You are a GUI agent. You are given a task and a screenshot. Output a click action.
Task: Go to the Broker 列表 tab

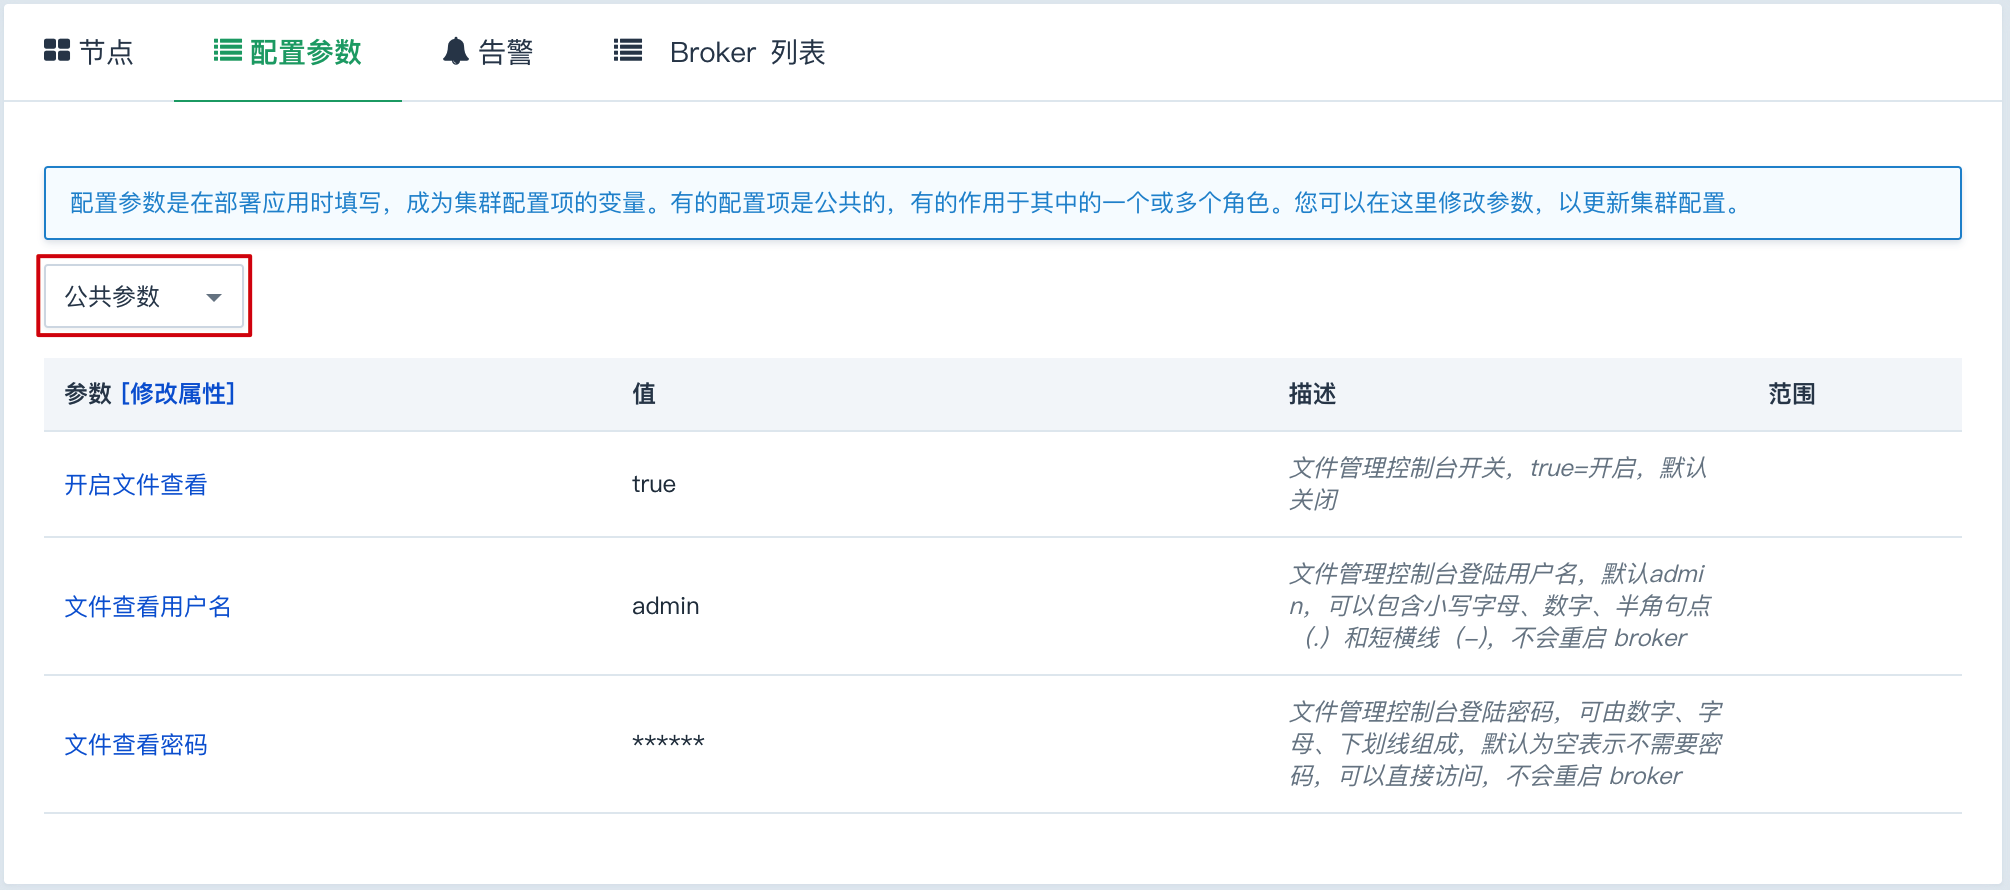pyautogui.click(x=720, y=52)
